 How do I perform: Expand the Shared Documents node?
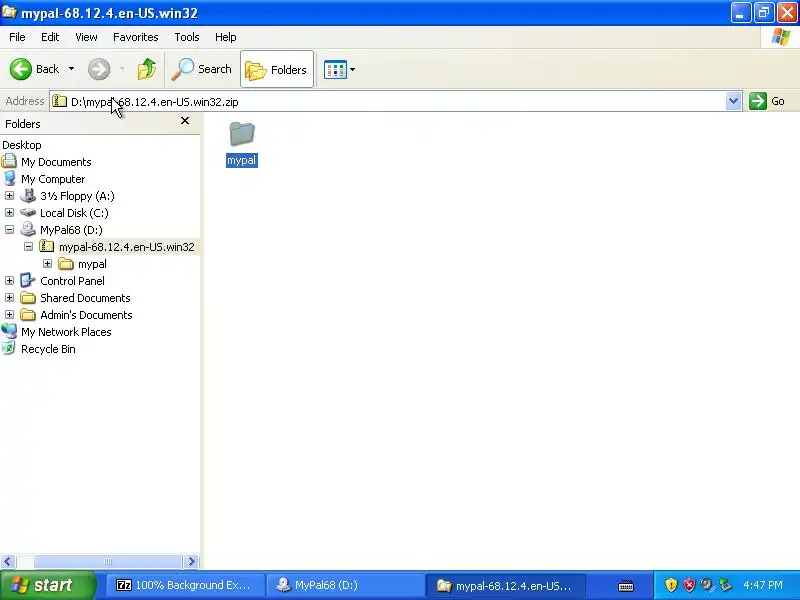coord(9,297)
